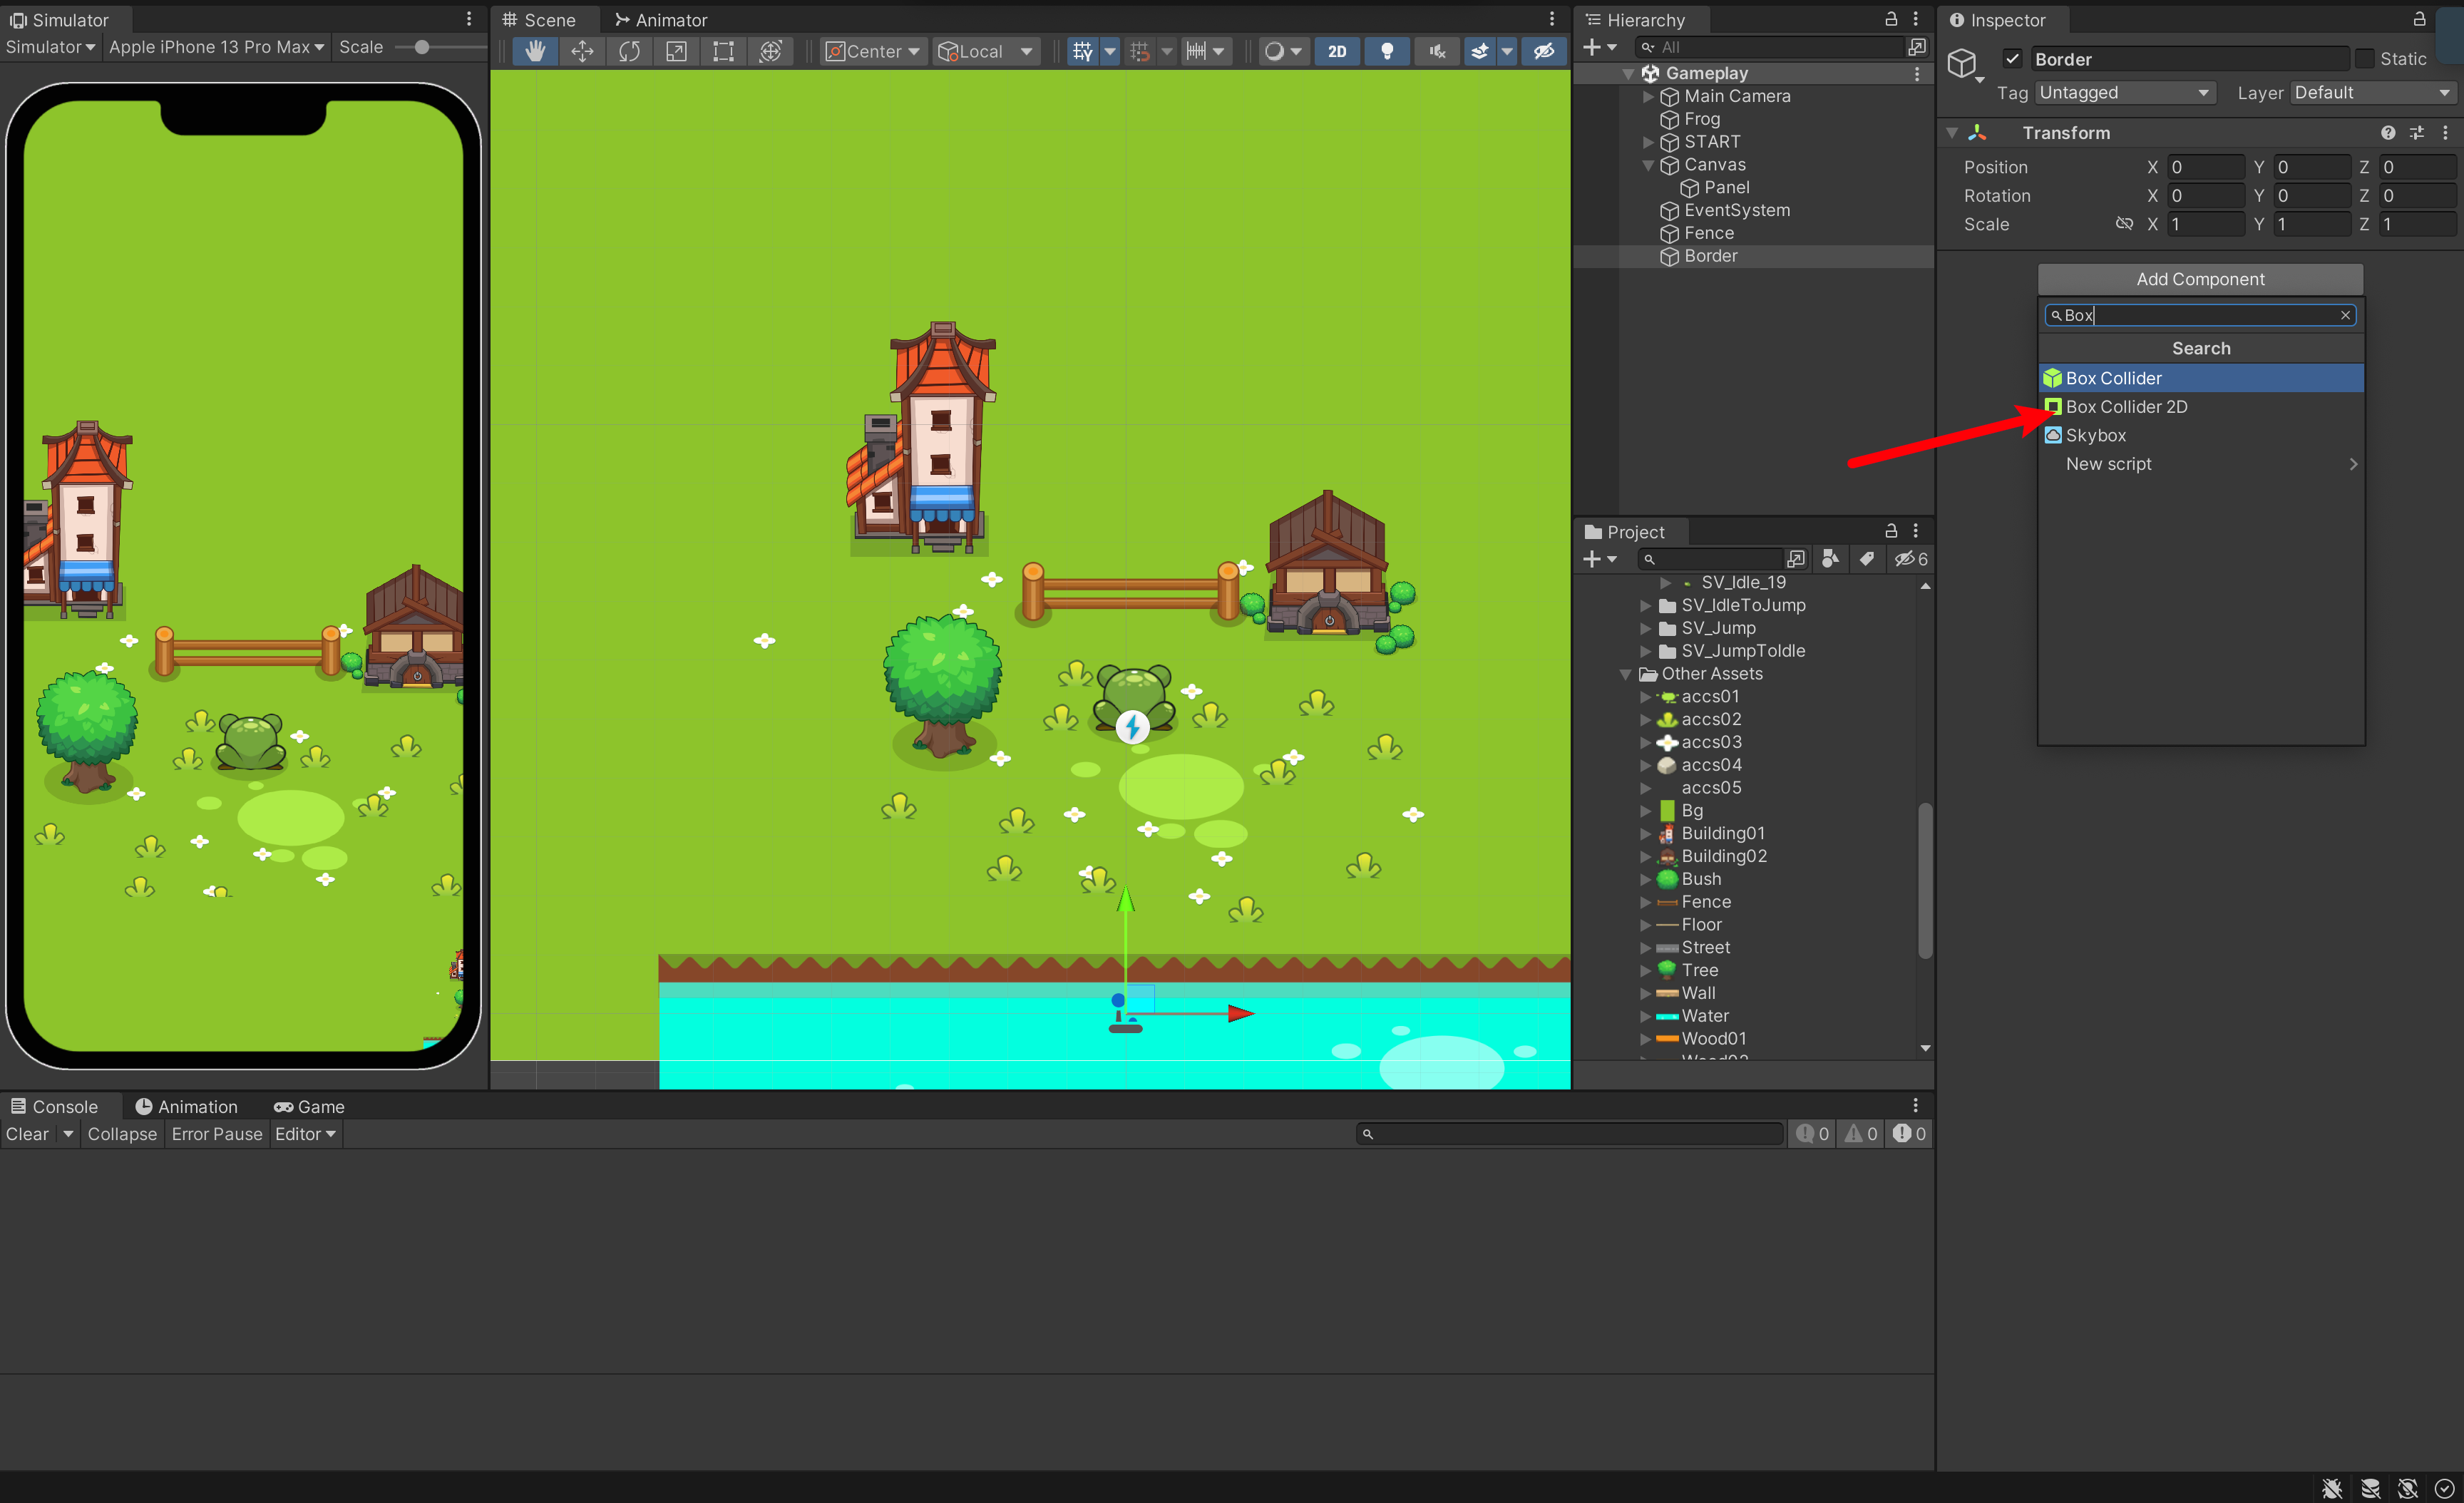Choose Box Collider component
This screenshot has width=2464, height=1503.
coord(2201,378)
